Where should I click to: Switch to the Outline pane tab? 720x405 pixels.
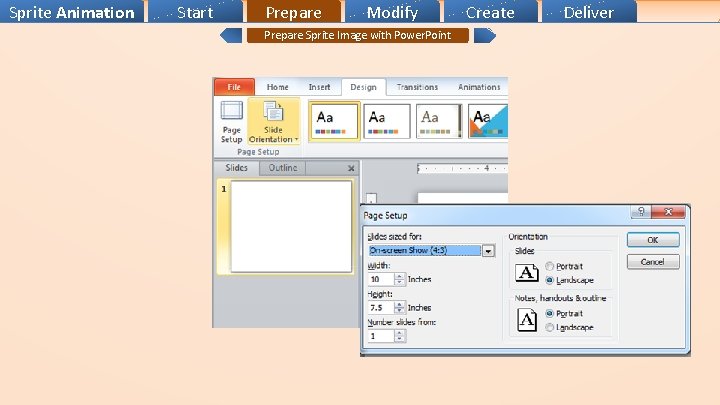283,168
